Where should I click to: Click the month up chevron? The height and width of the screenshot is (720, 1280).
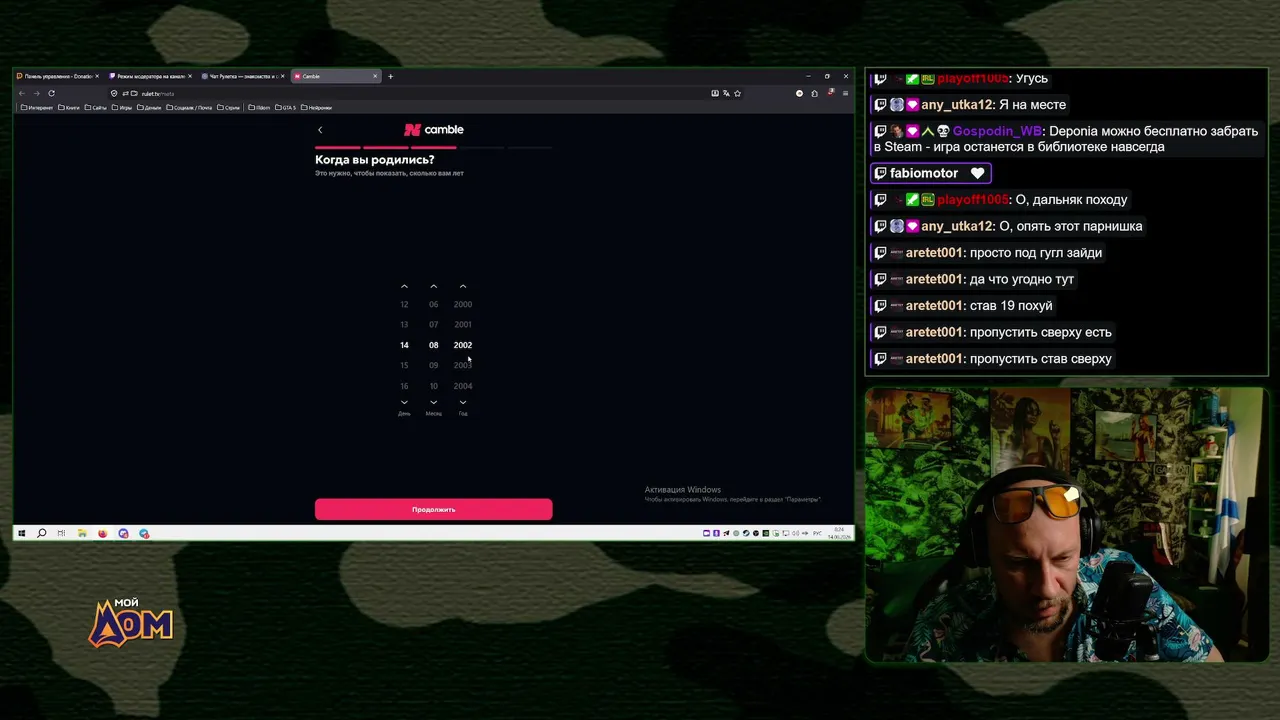click(x=433, y=287)
